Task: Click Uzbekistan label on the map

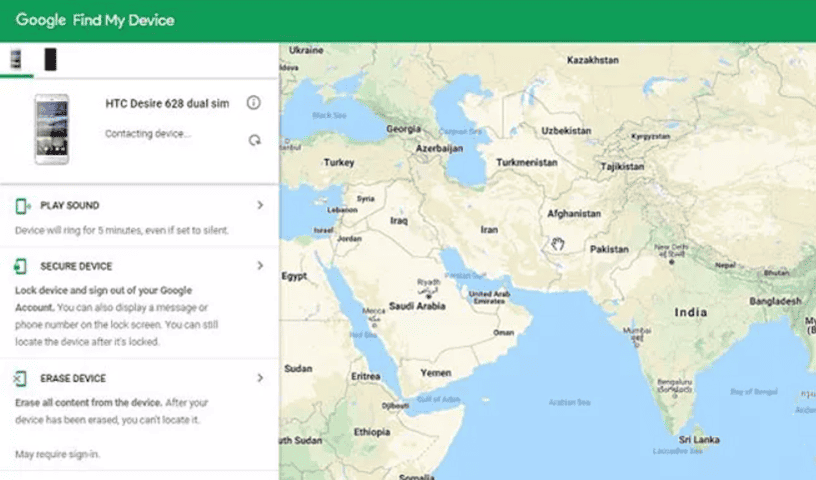Action: [x=566, y=131]
